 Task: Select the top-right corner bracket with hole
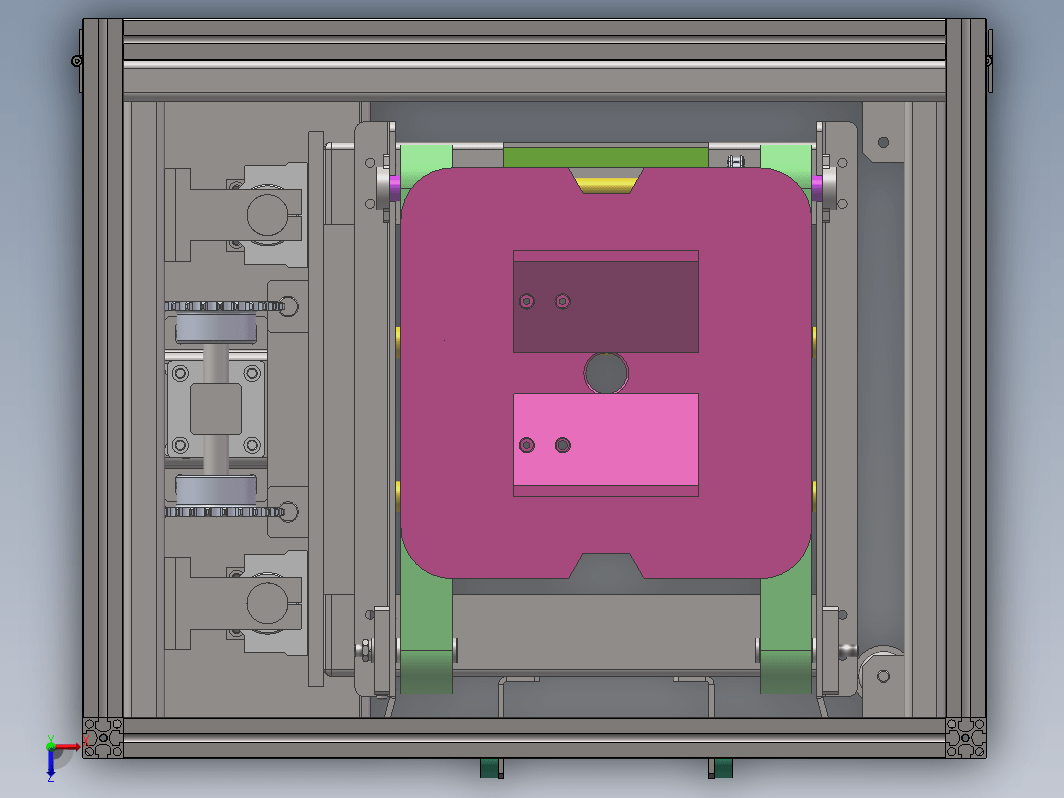(x=883, y=132)
